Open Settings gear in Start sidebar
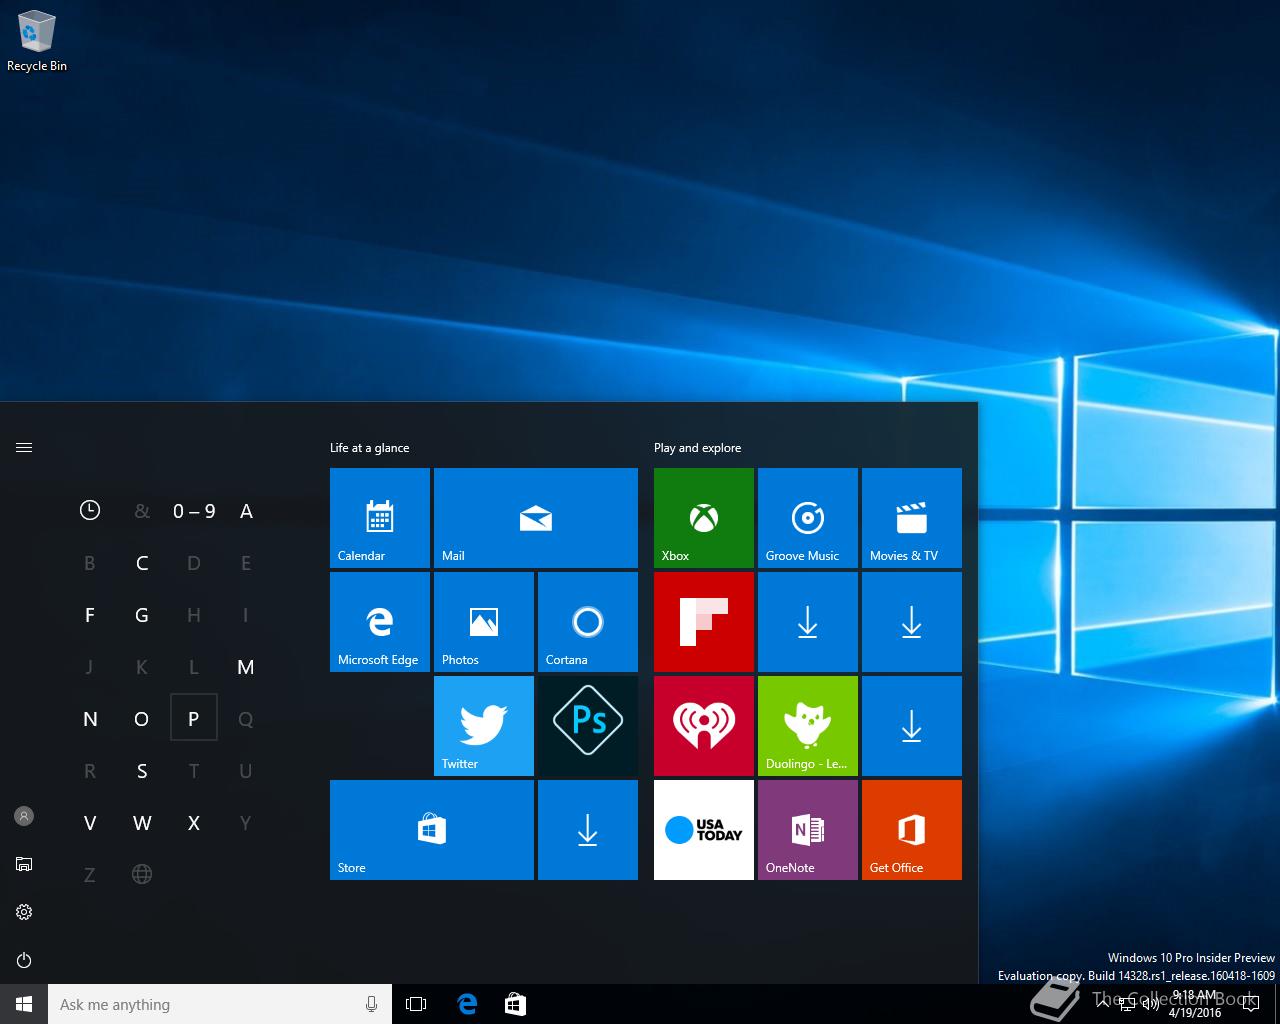The width and height of the screenshot is (1280, 1024). click(x=24, y=912)
